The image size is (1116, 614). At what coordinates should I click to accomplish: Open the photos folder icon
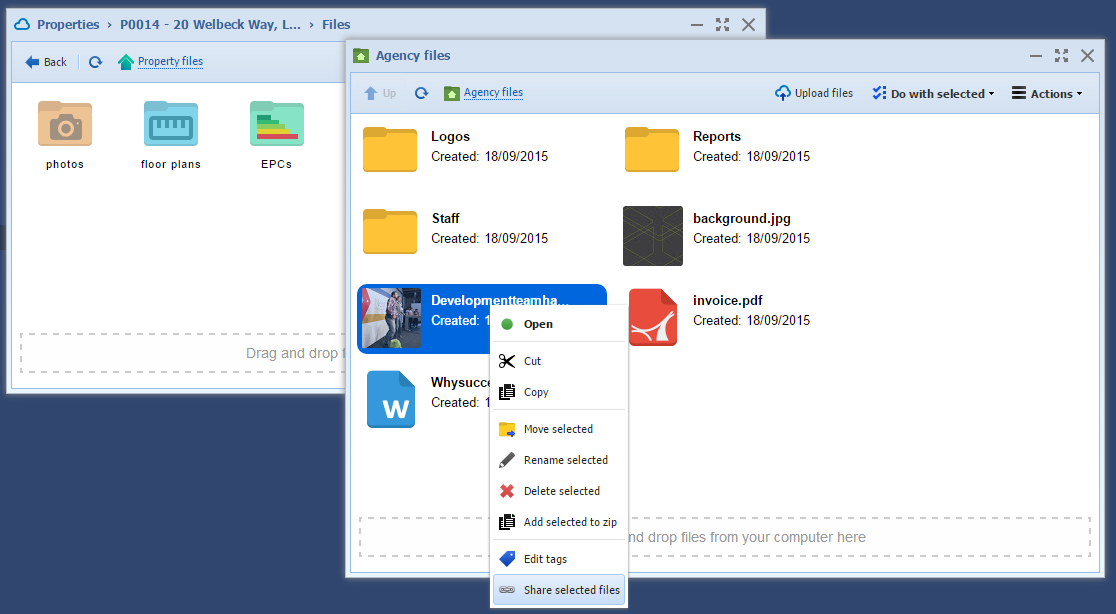(65, 124)
